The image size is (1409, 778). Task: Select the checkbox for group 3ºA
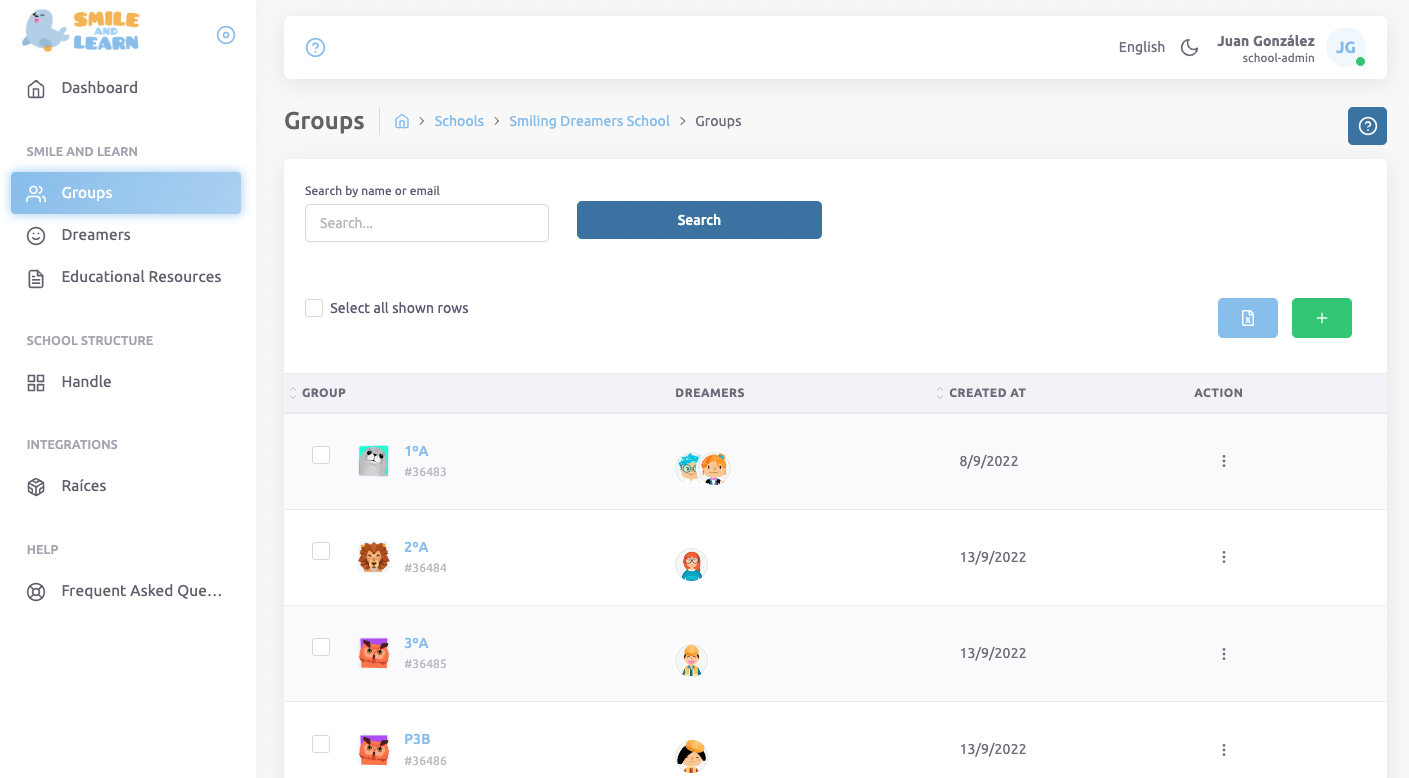[321, 647]
